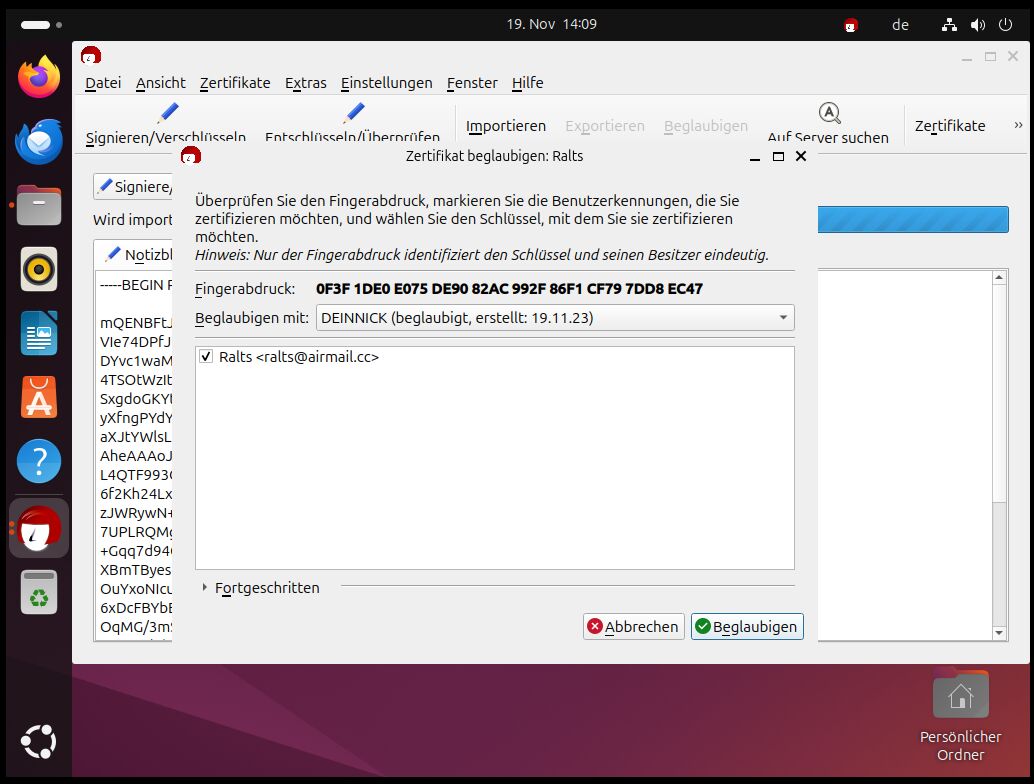Open the Beglaubigen mit dropdown
Viewport: 1034px width, 784px height.
(x=555, y=318)
